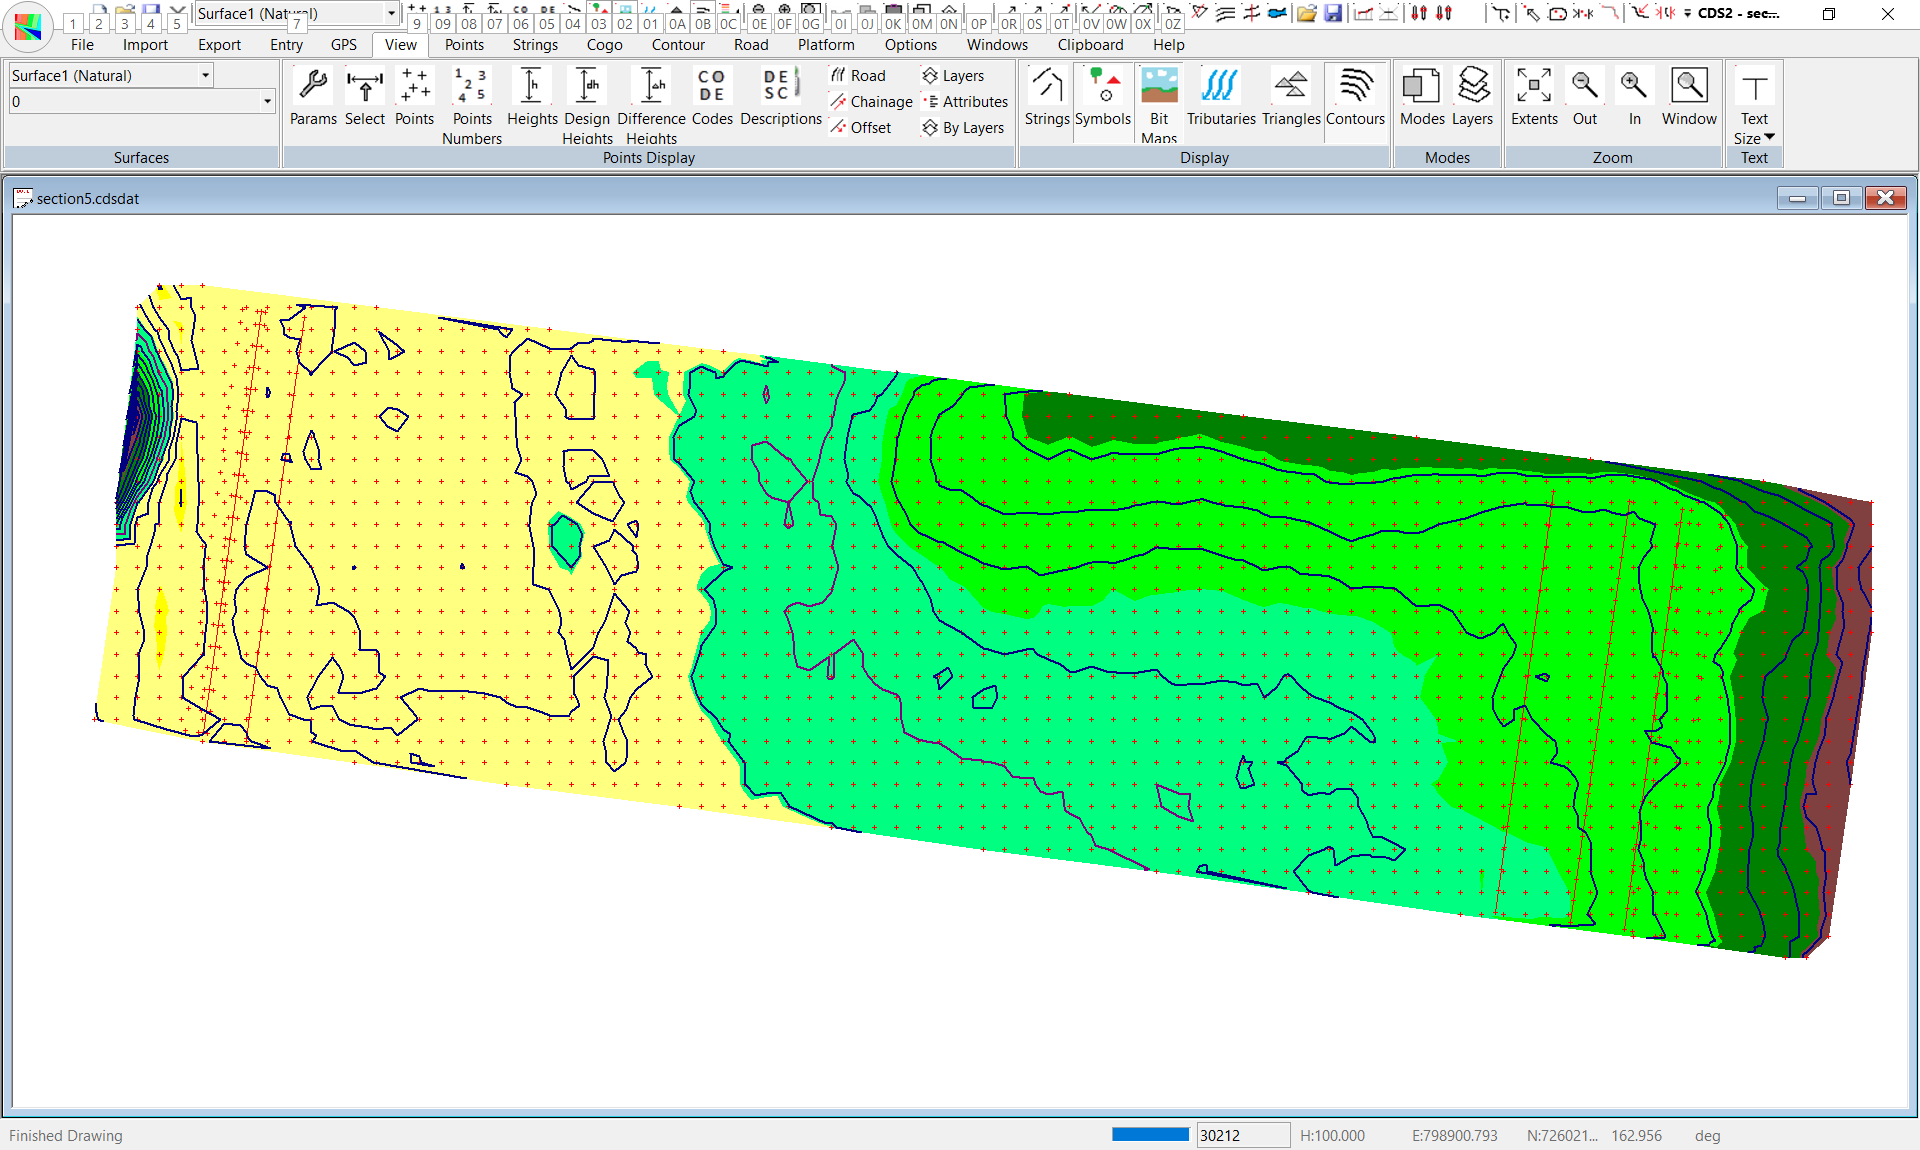Image resolution: width=1920 pixels, height=1150 pixels.
Task: Expand the Text Size dropdown arrow
Action: coord(1769,138)
